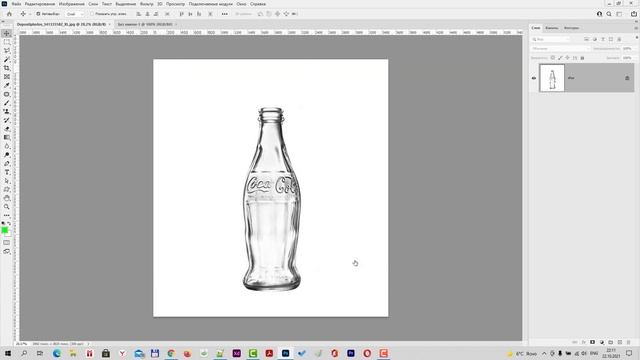Open the Edit Toolbar three-dots button
The image size is (640, 360).
tap(7, 215)
